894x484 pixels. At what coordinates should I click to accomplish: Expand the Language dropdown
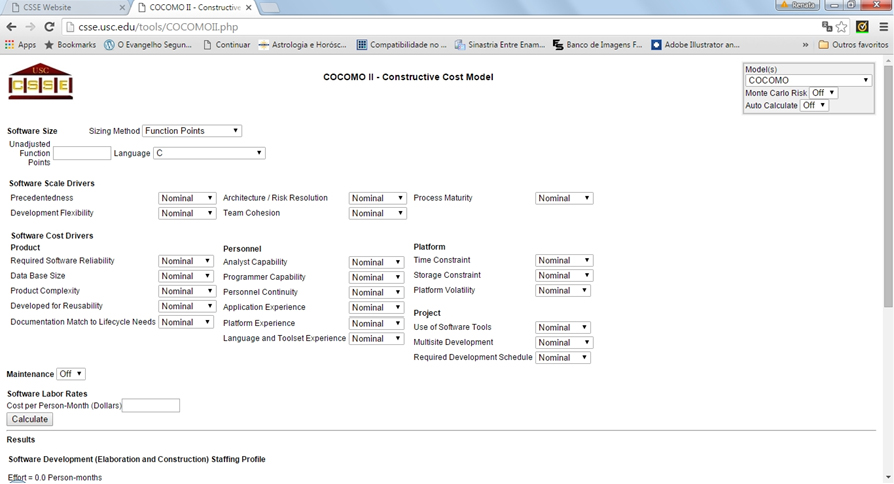pos(209,153)
